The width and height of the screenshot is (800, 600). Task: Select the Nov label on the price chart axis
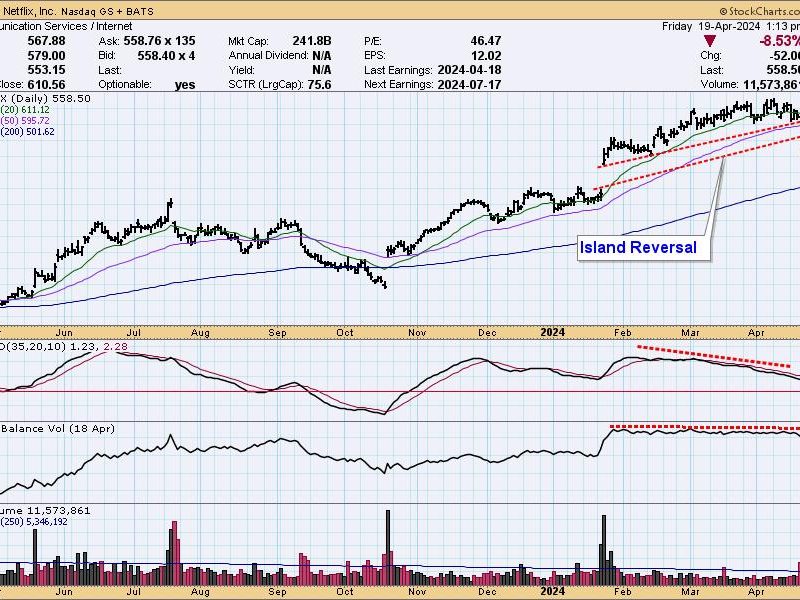pos(417,333)
